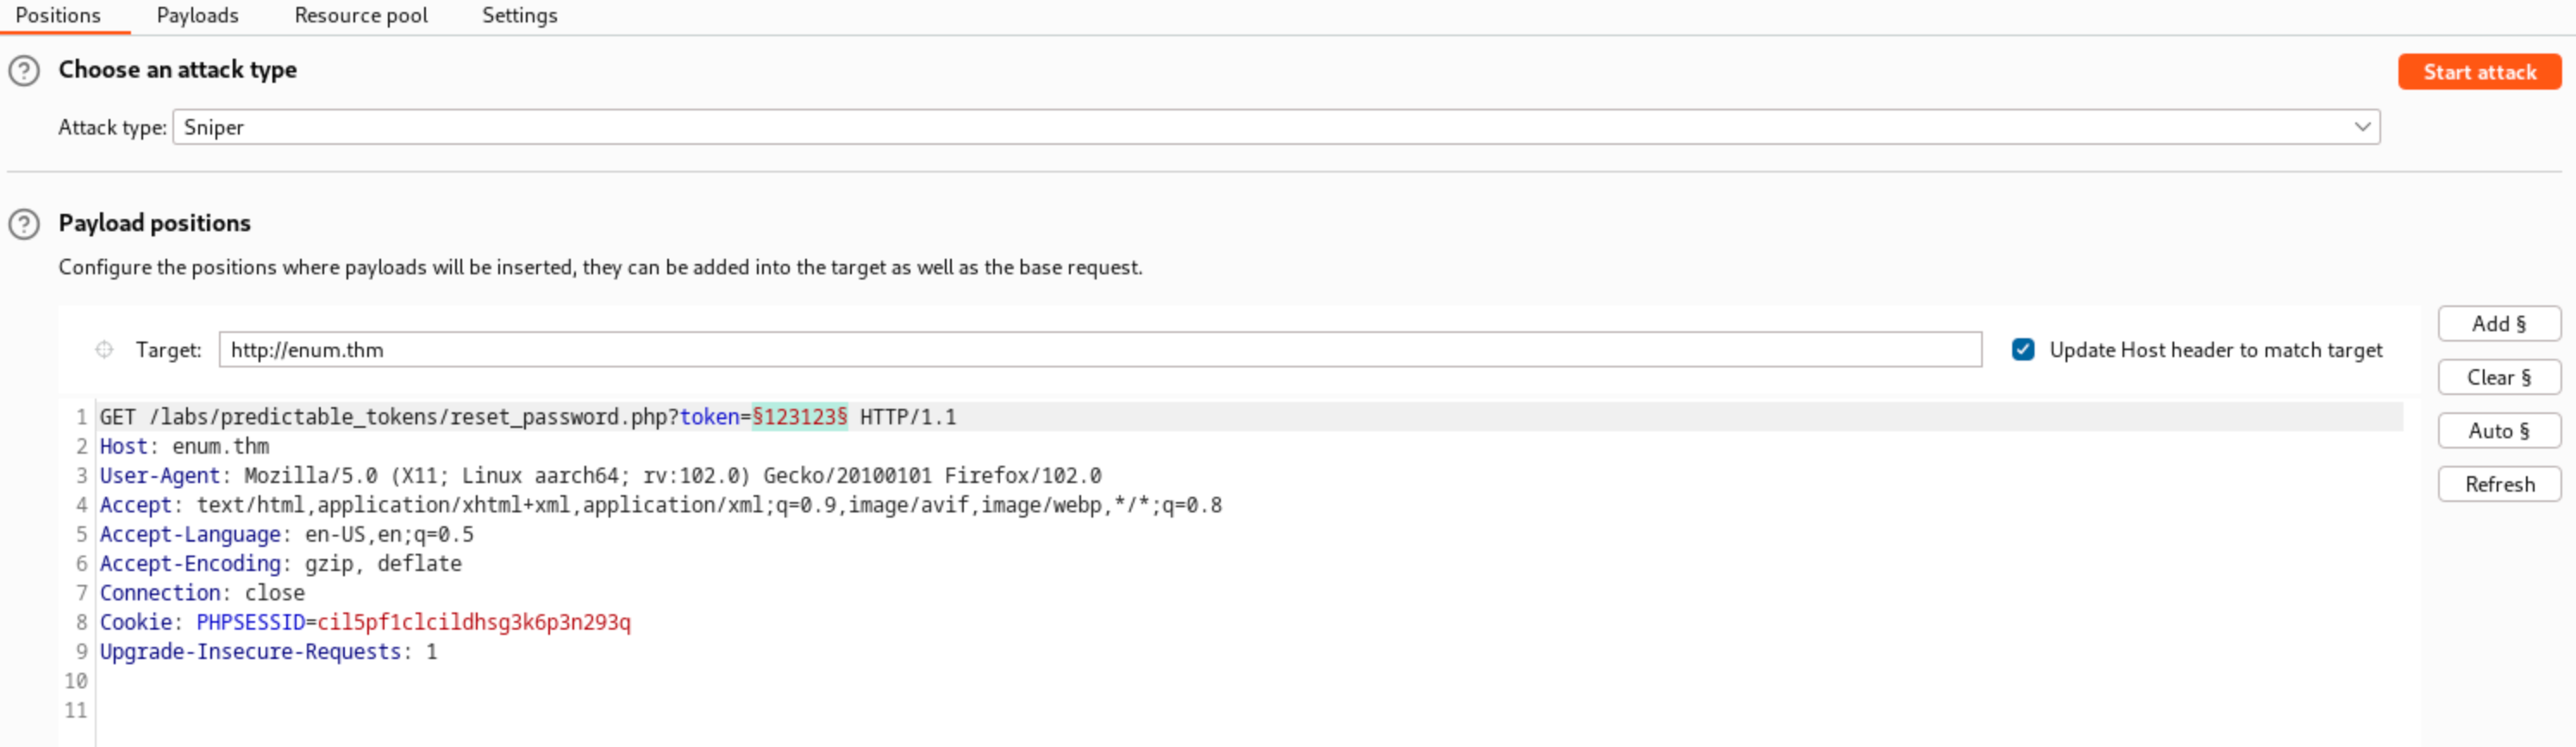Click the Clear § button

tap(2498, 378)
